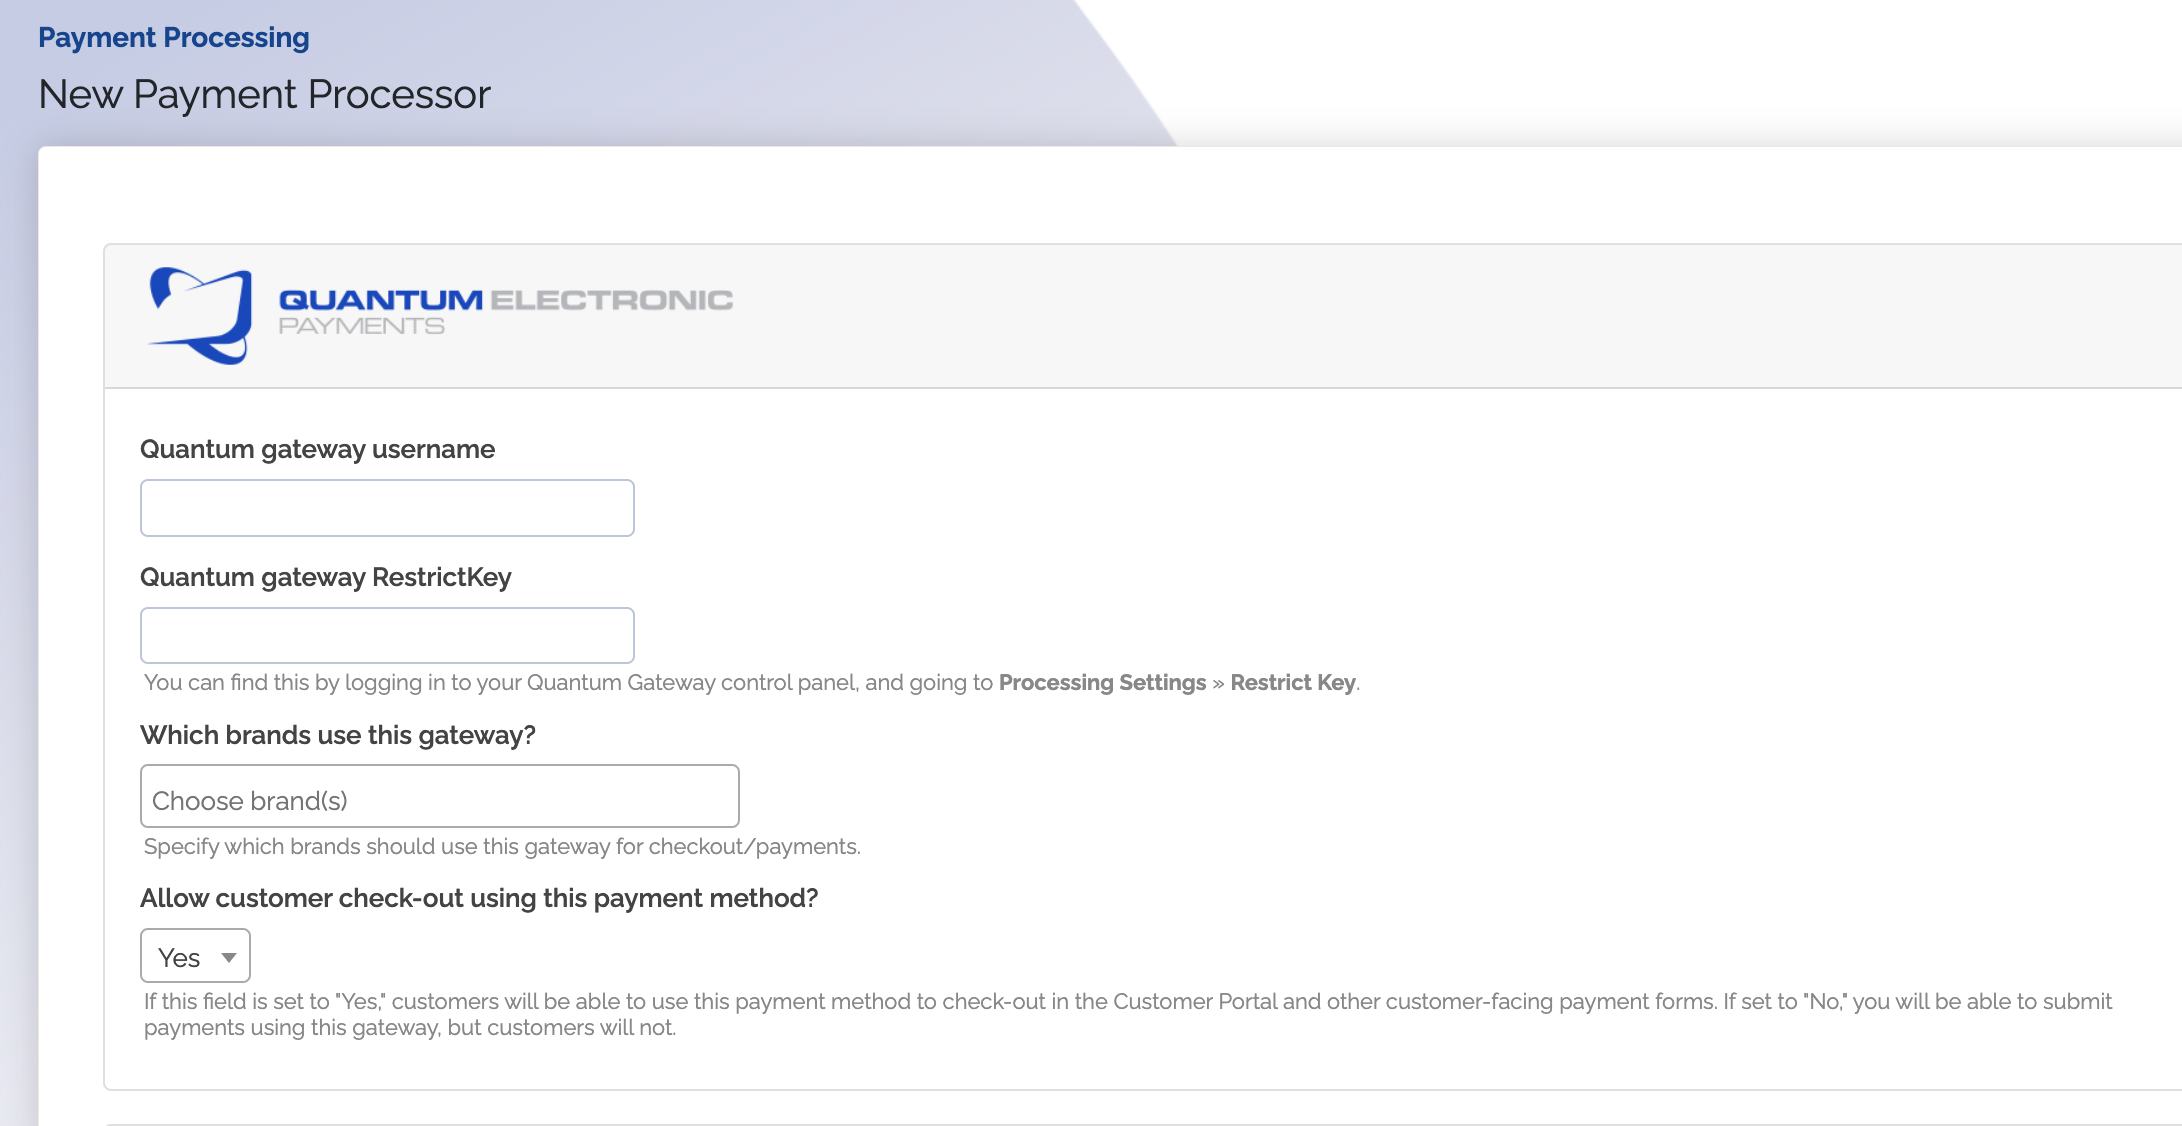
Task: Open the customer check-out "Yes" dropdown
Action: (x=194, y=955)
